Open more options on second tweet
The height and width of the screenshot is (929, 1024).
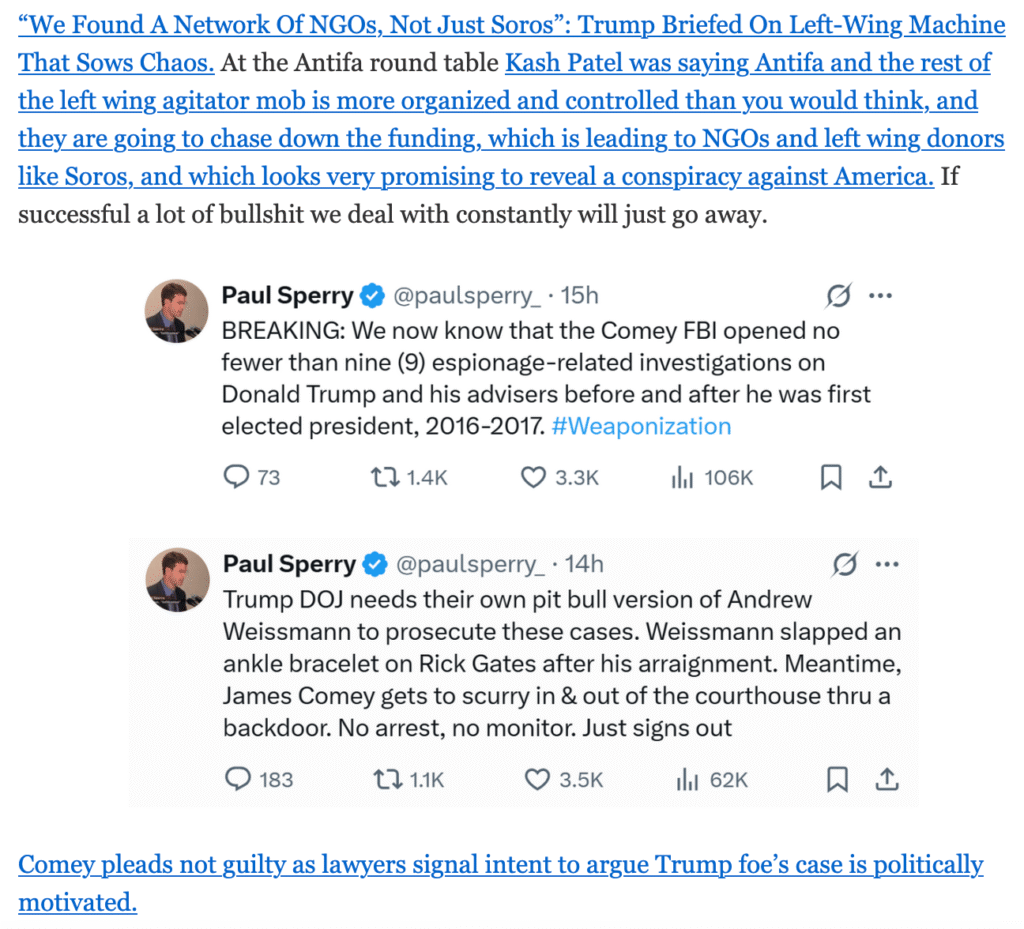tap(887, 565)
